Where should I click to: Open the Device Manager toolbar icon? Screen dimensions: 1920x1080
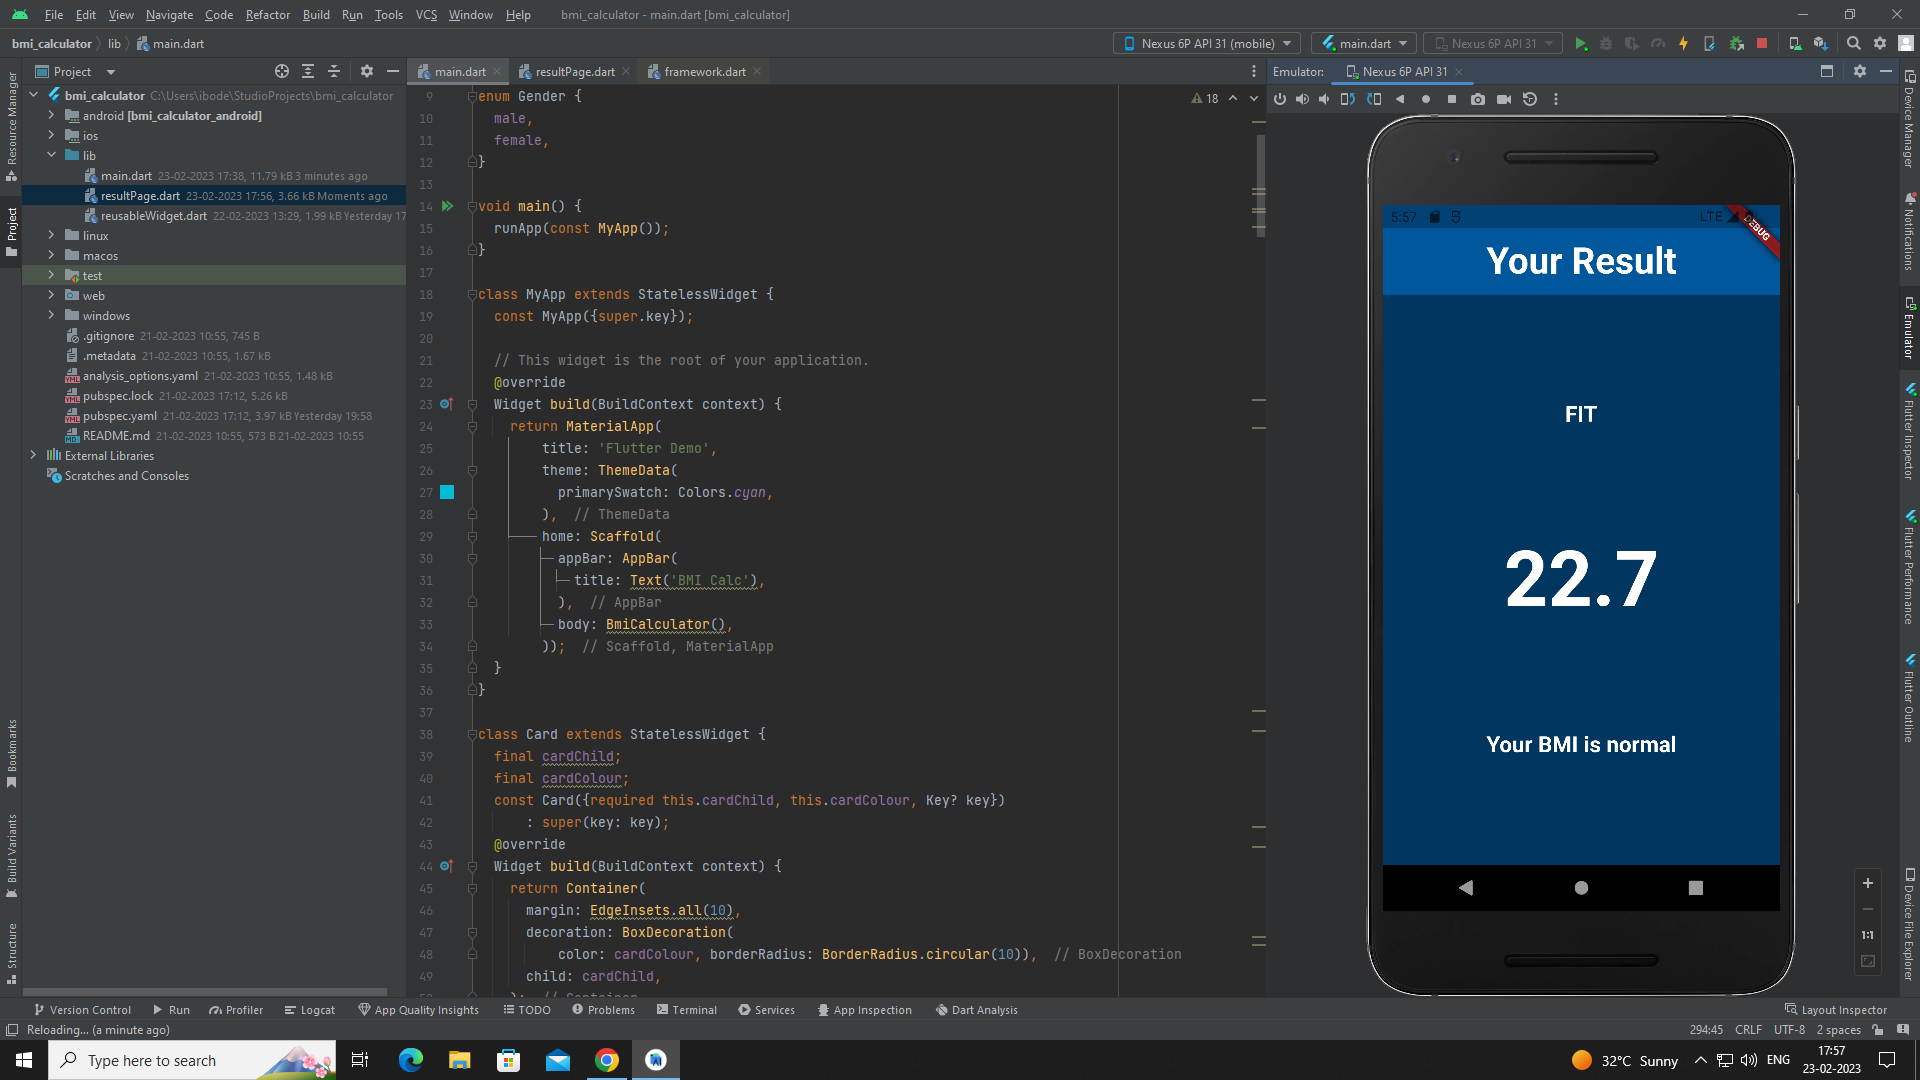[x=1795, y=44]
